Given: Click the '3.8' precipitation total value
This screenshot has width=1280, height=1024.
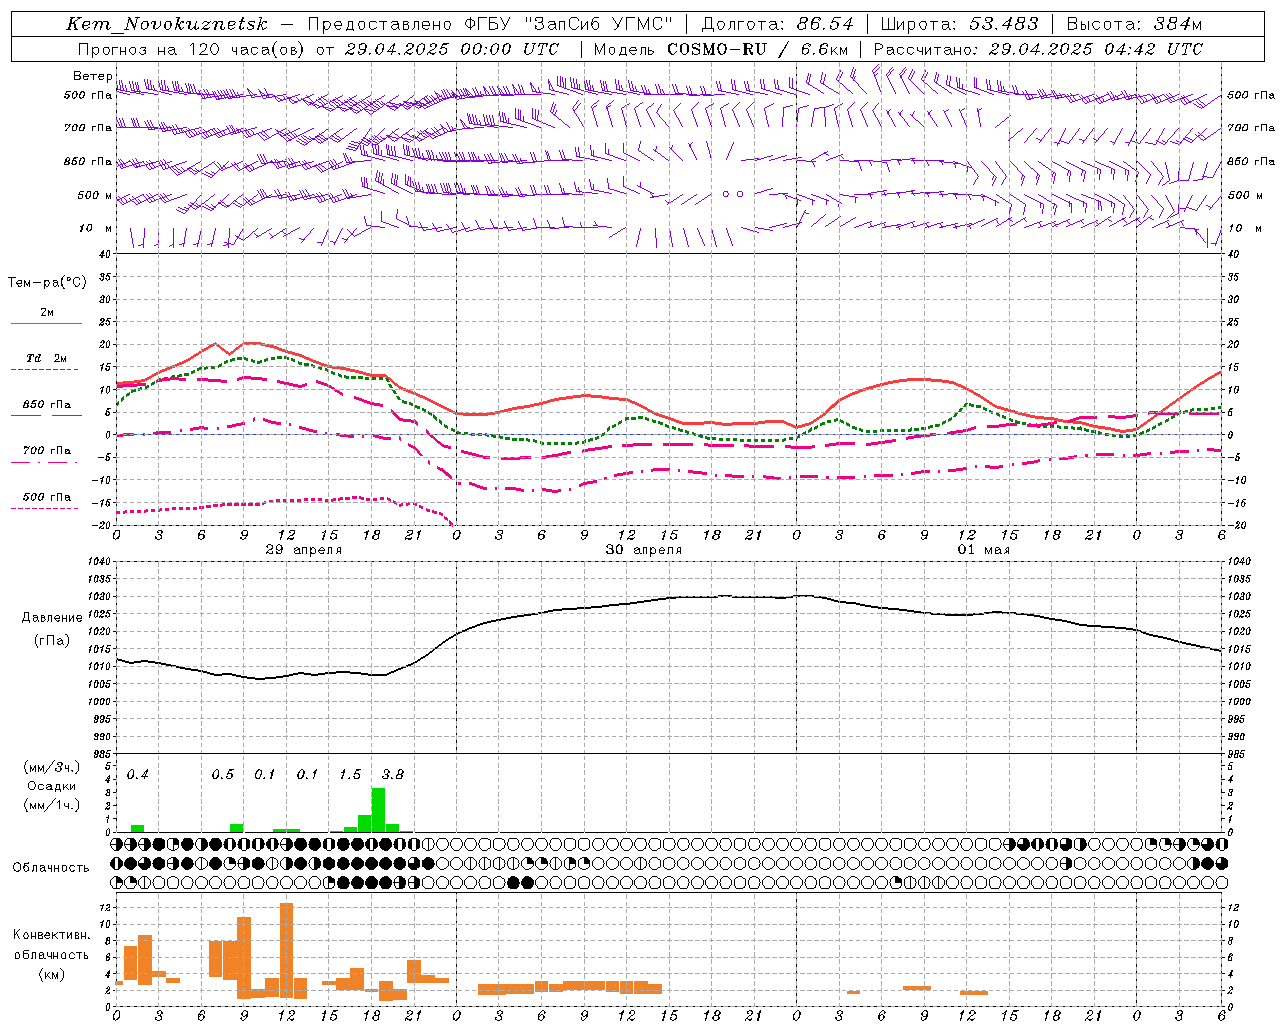Looking at the screenshot, I should (x=392, y=775).
